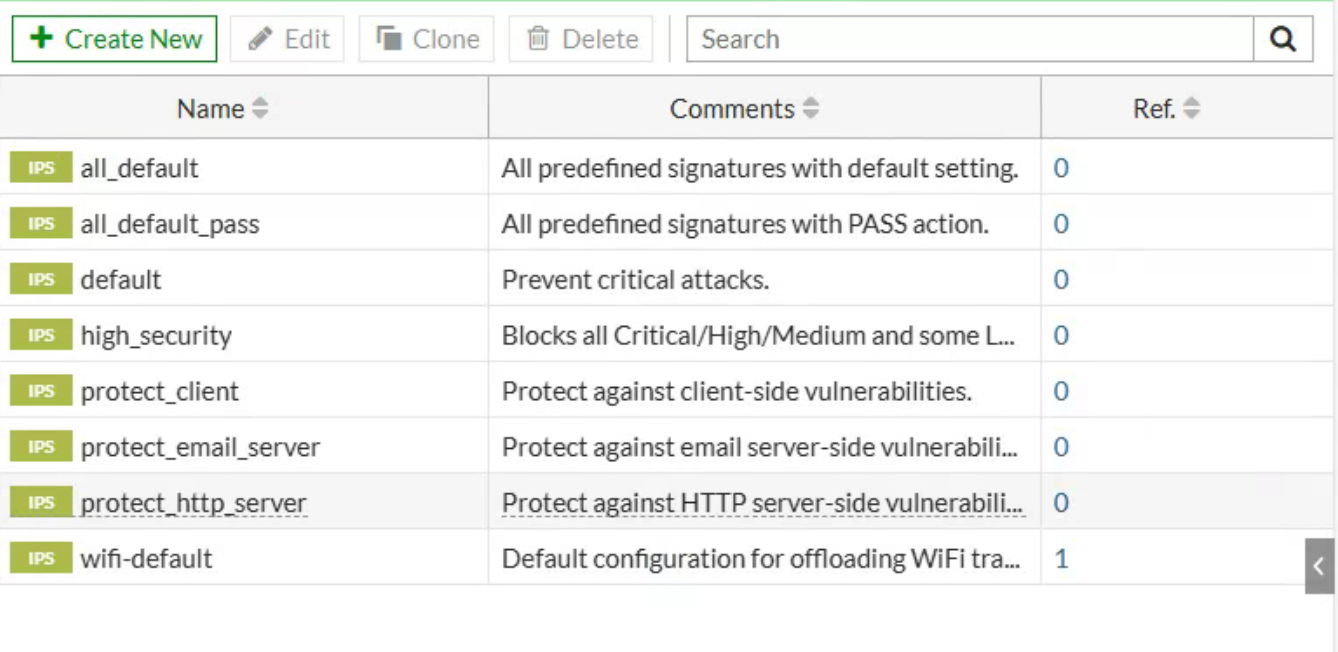Focus the Search input field
This screenshot has width=1338, height=652.
pyautogui.click(x=970, y=39)
